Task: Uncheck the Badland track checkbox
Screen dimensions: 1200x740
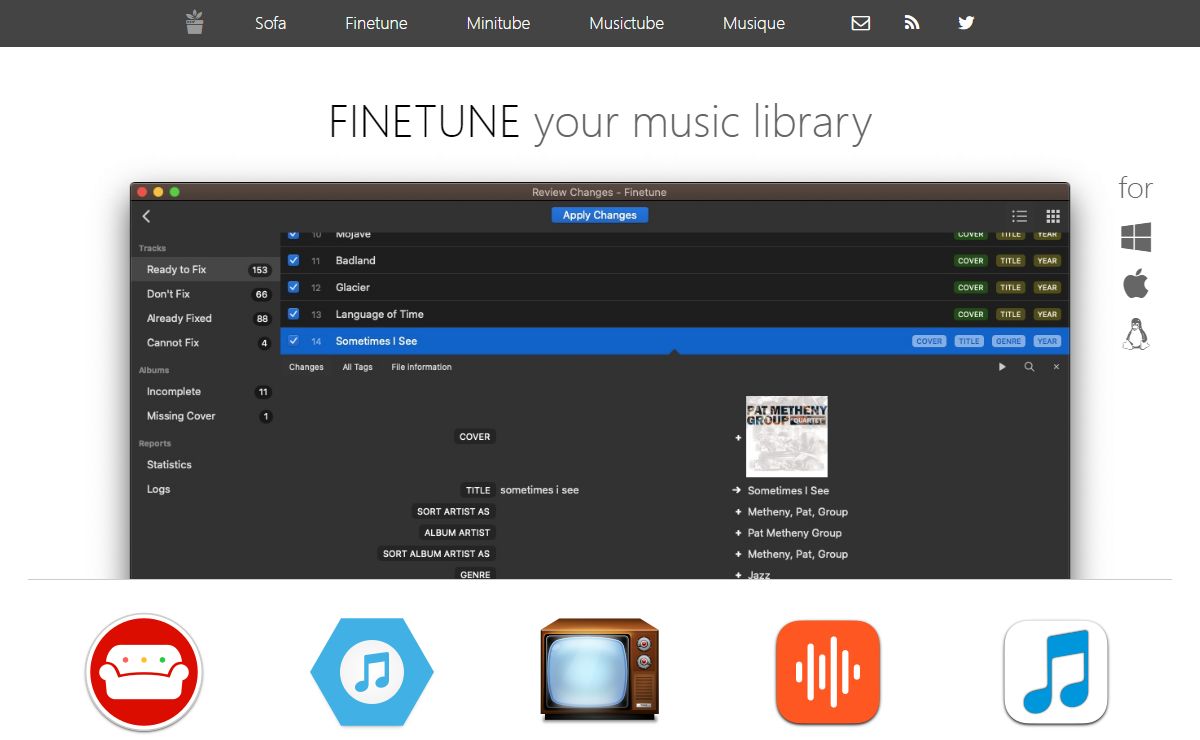Action: click(293, 260)
